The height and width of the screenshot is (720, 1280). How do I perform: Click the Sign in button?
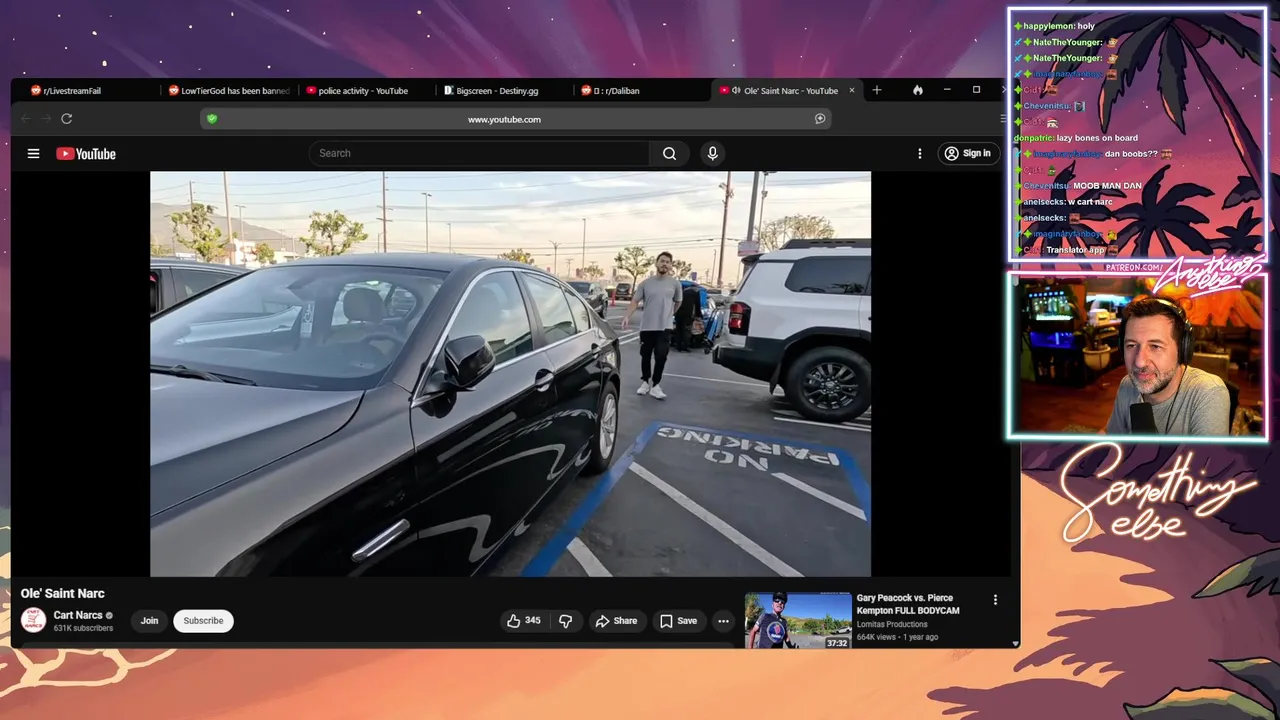click(x=968, y=153)
